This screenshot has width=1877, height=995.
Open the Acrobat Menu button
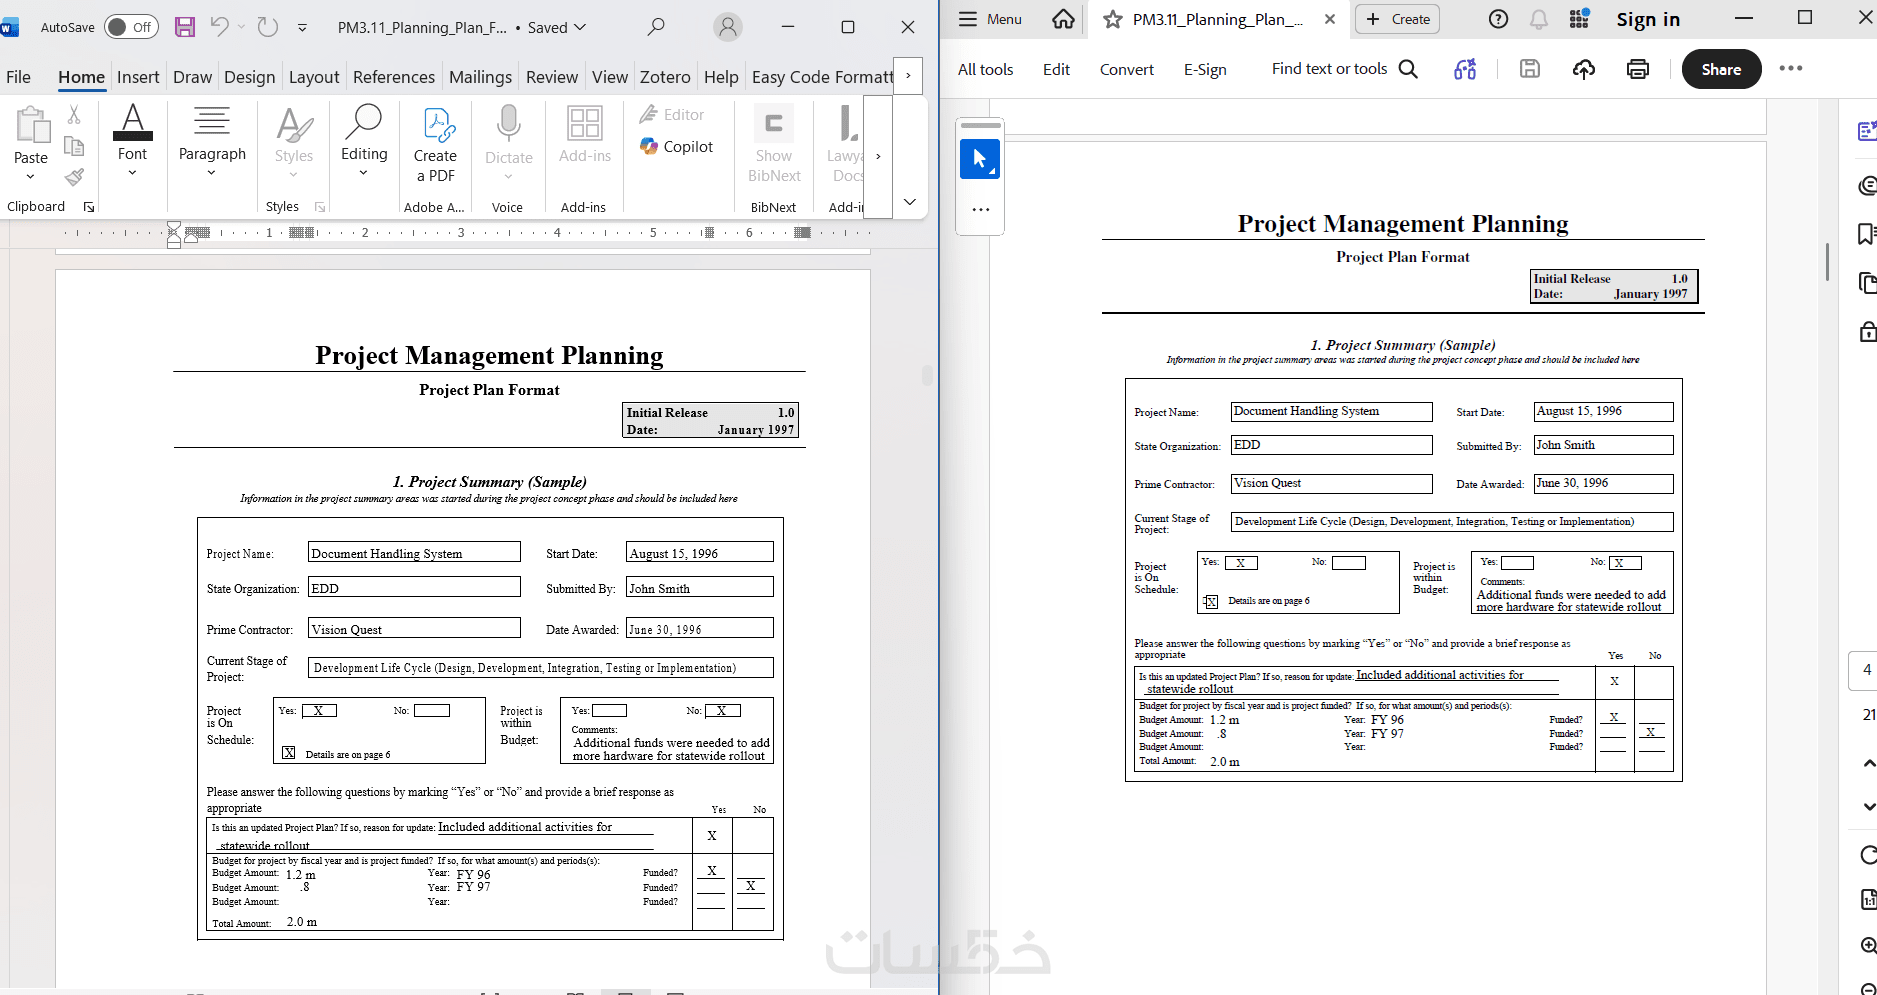click(991, 19)
